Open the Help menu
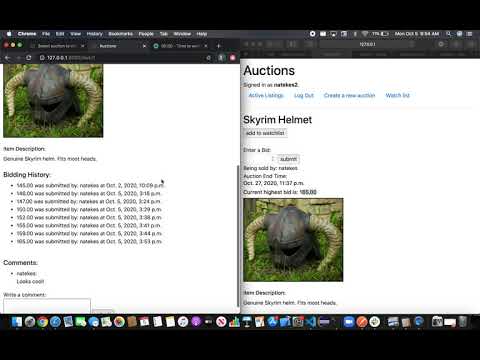The height and width of the screenshot is (360, 480). [x=202, y=34]
